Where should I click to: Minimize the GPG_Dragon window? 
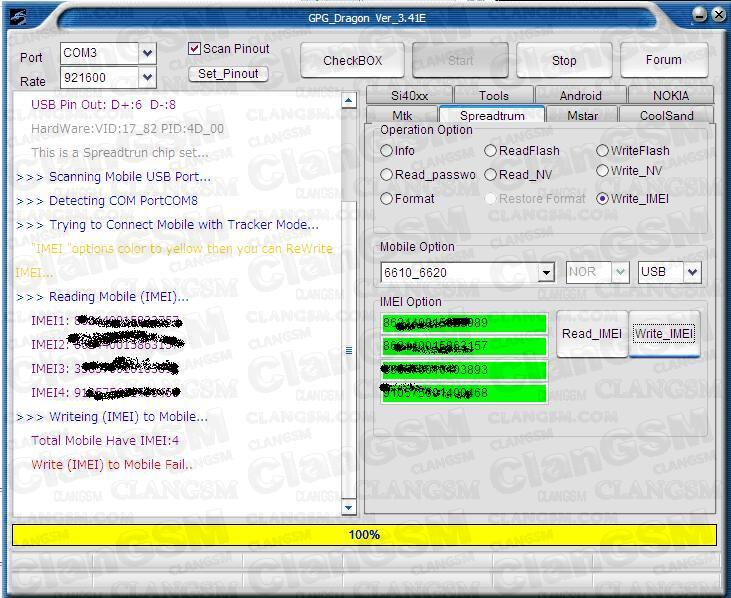point(699,14)
